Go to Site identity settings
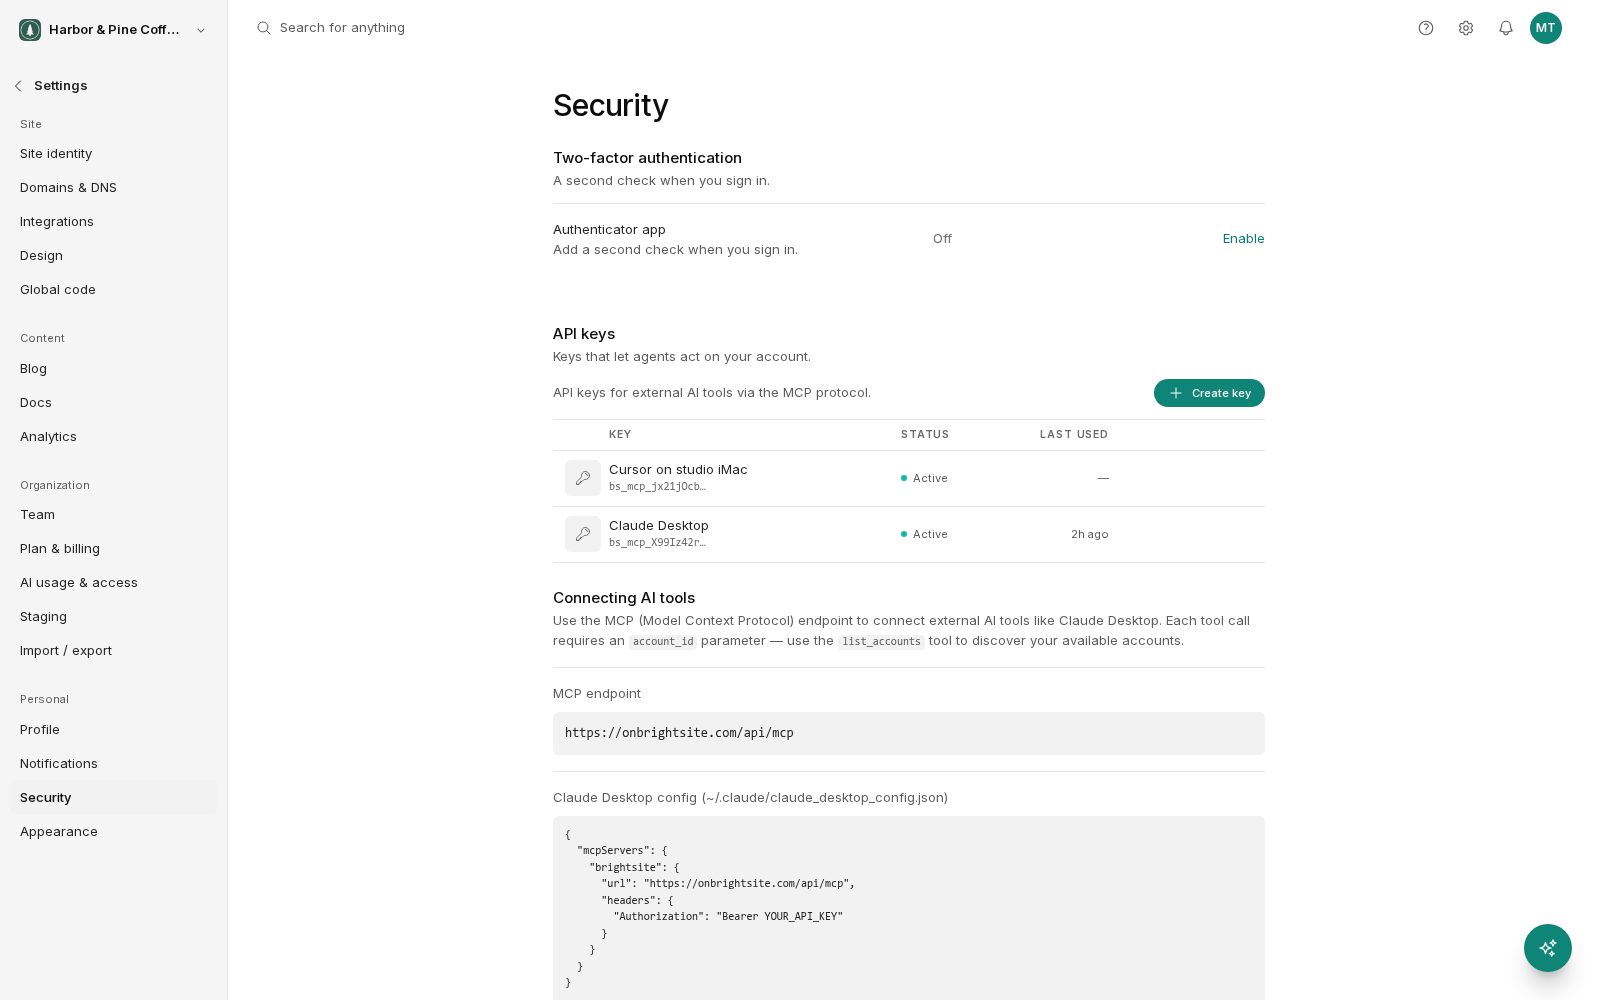 point(114,154)
